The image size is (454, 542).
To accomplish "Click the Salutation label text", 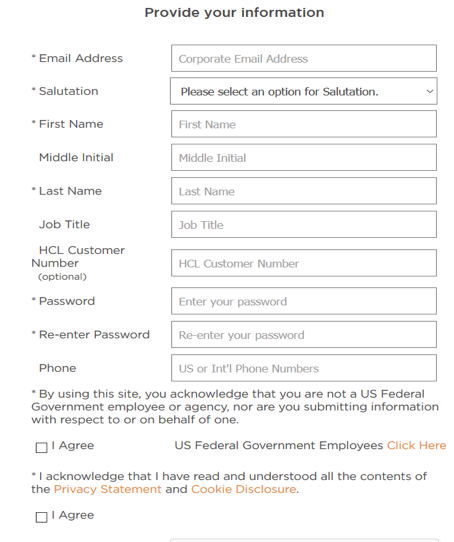I will (x=68, y=91).
